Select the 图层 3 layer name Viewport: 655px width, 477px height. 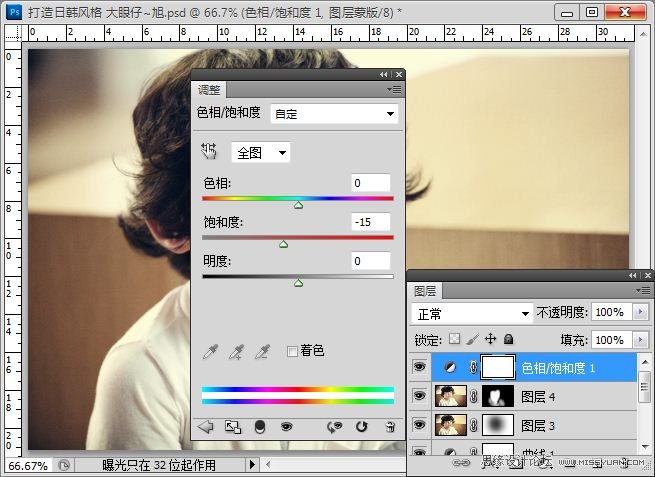[x=538, y=426]
